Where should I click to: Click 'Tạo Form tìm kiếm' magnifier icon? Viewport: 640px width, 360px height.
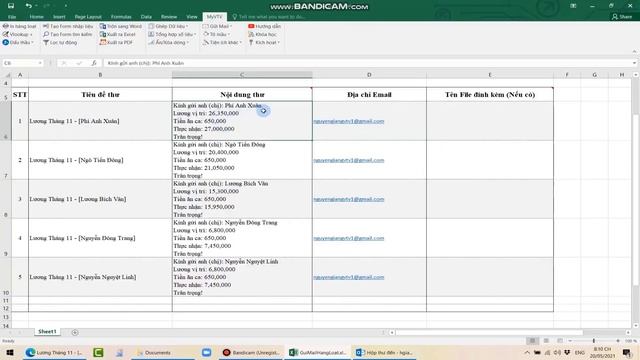tap(46, 34)
